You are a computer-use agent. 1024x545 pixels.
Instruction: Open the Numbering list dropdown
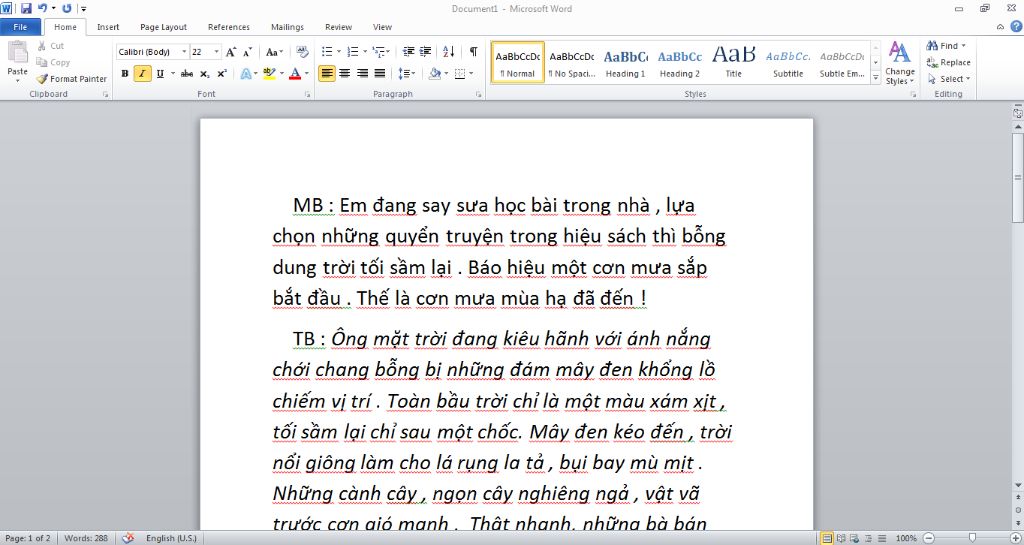[364, 52]
